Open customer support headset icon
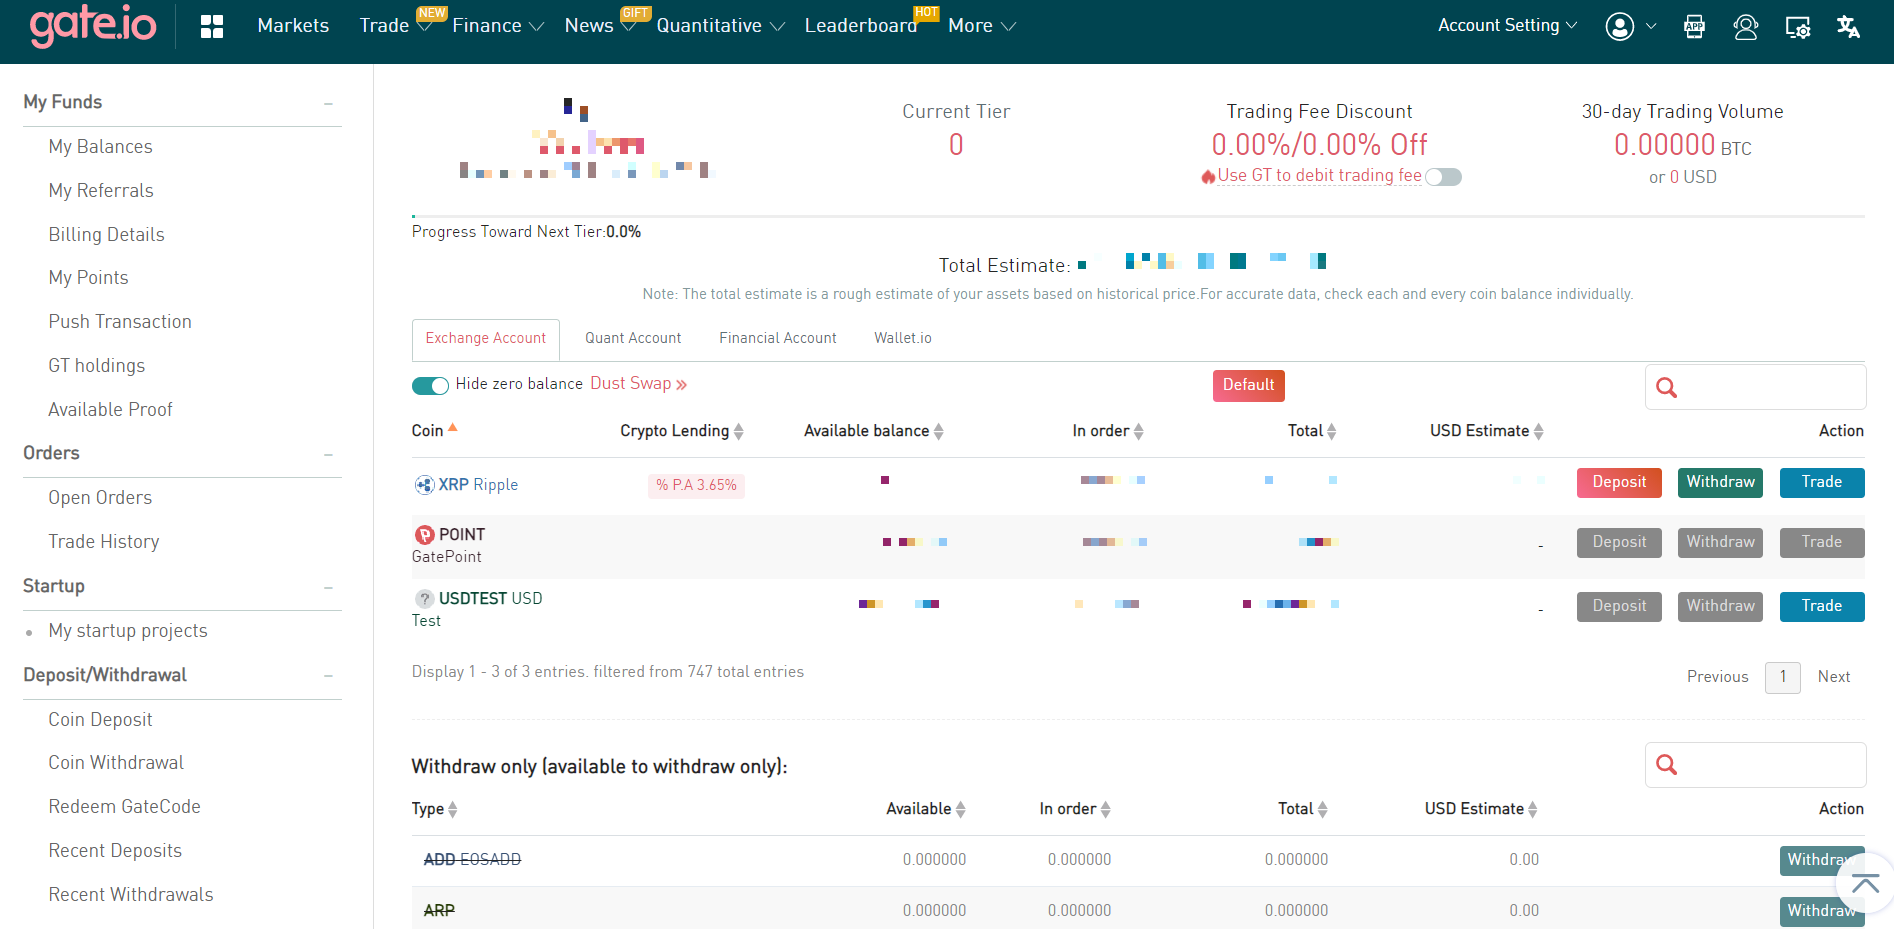This screenshot has width=1894, height=929. point(1746,27)
